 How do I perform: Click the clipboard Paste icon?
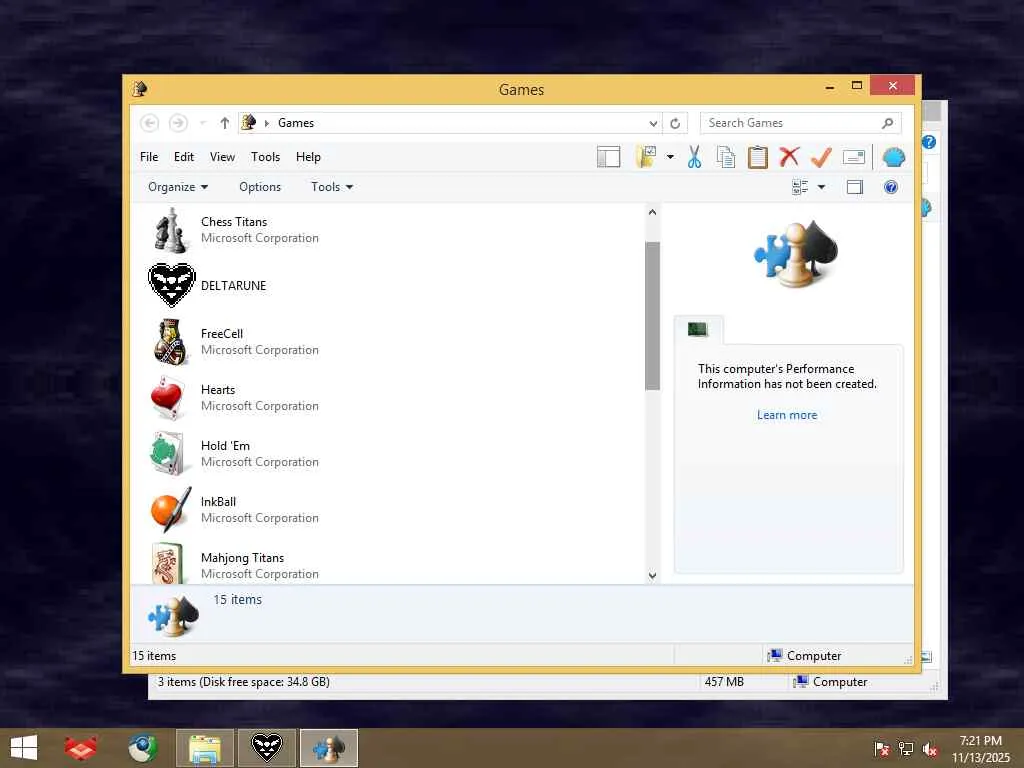tap(758, 157)
